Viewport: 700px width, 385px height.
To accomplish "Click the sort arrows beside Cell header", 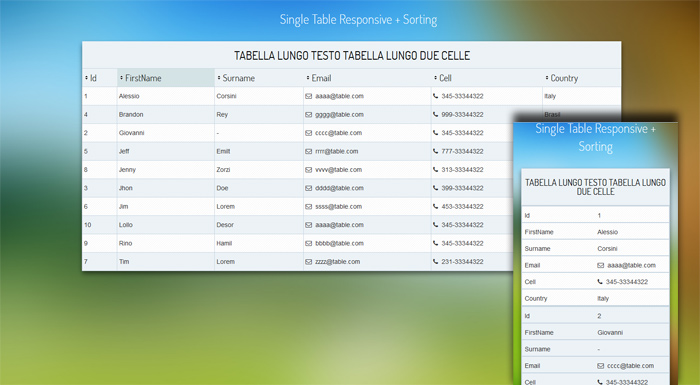I will point(435,78).
